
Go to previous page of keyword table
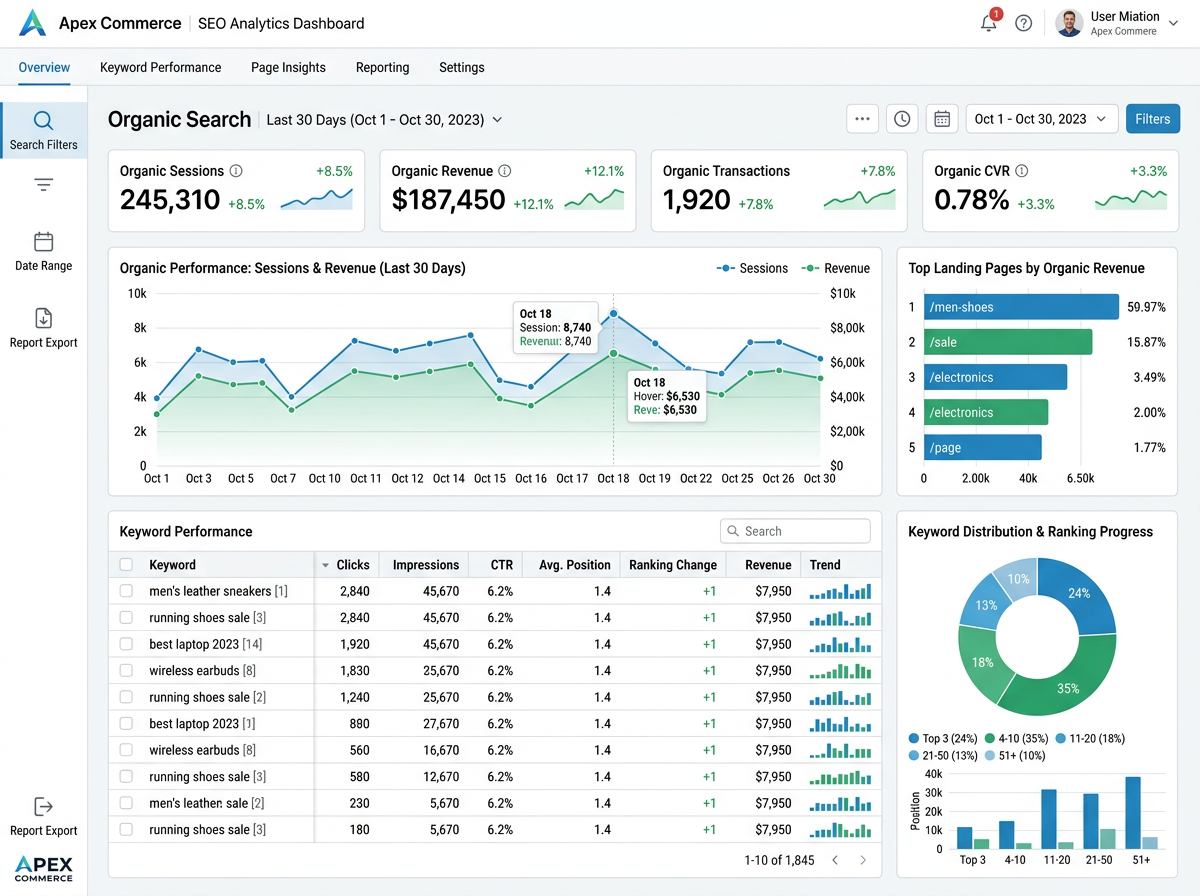click(x=835, y=860)
